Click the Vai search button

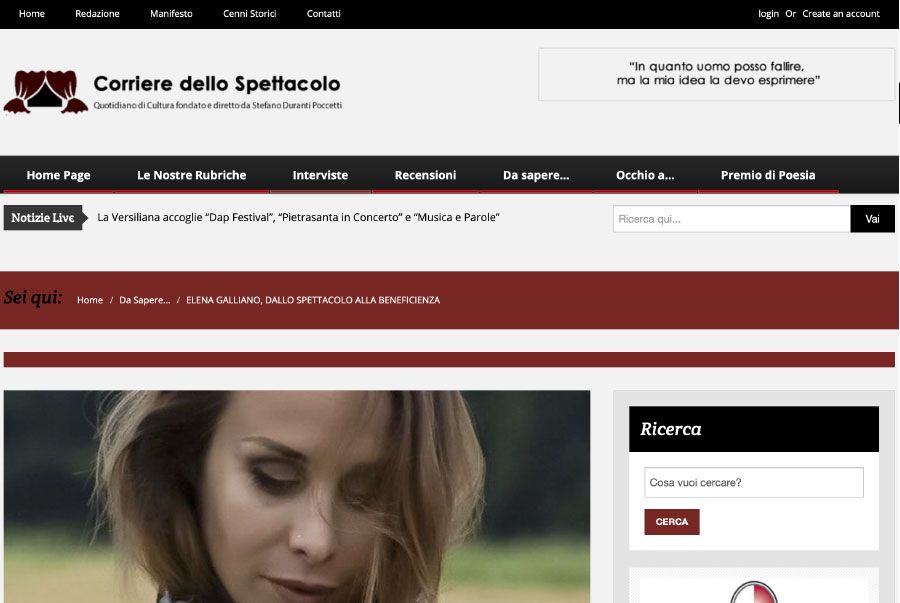(872, 219)
